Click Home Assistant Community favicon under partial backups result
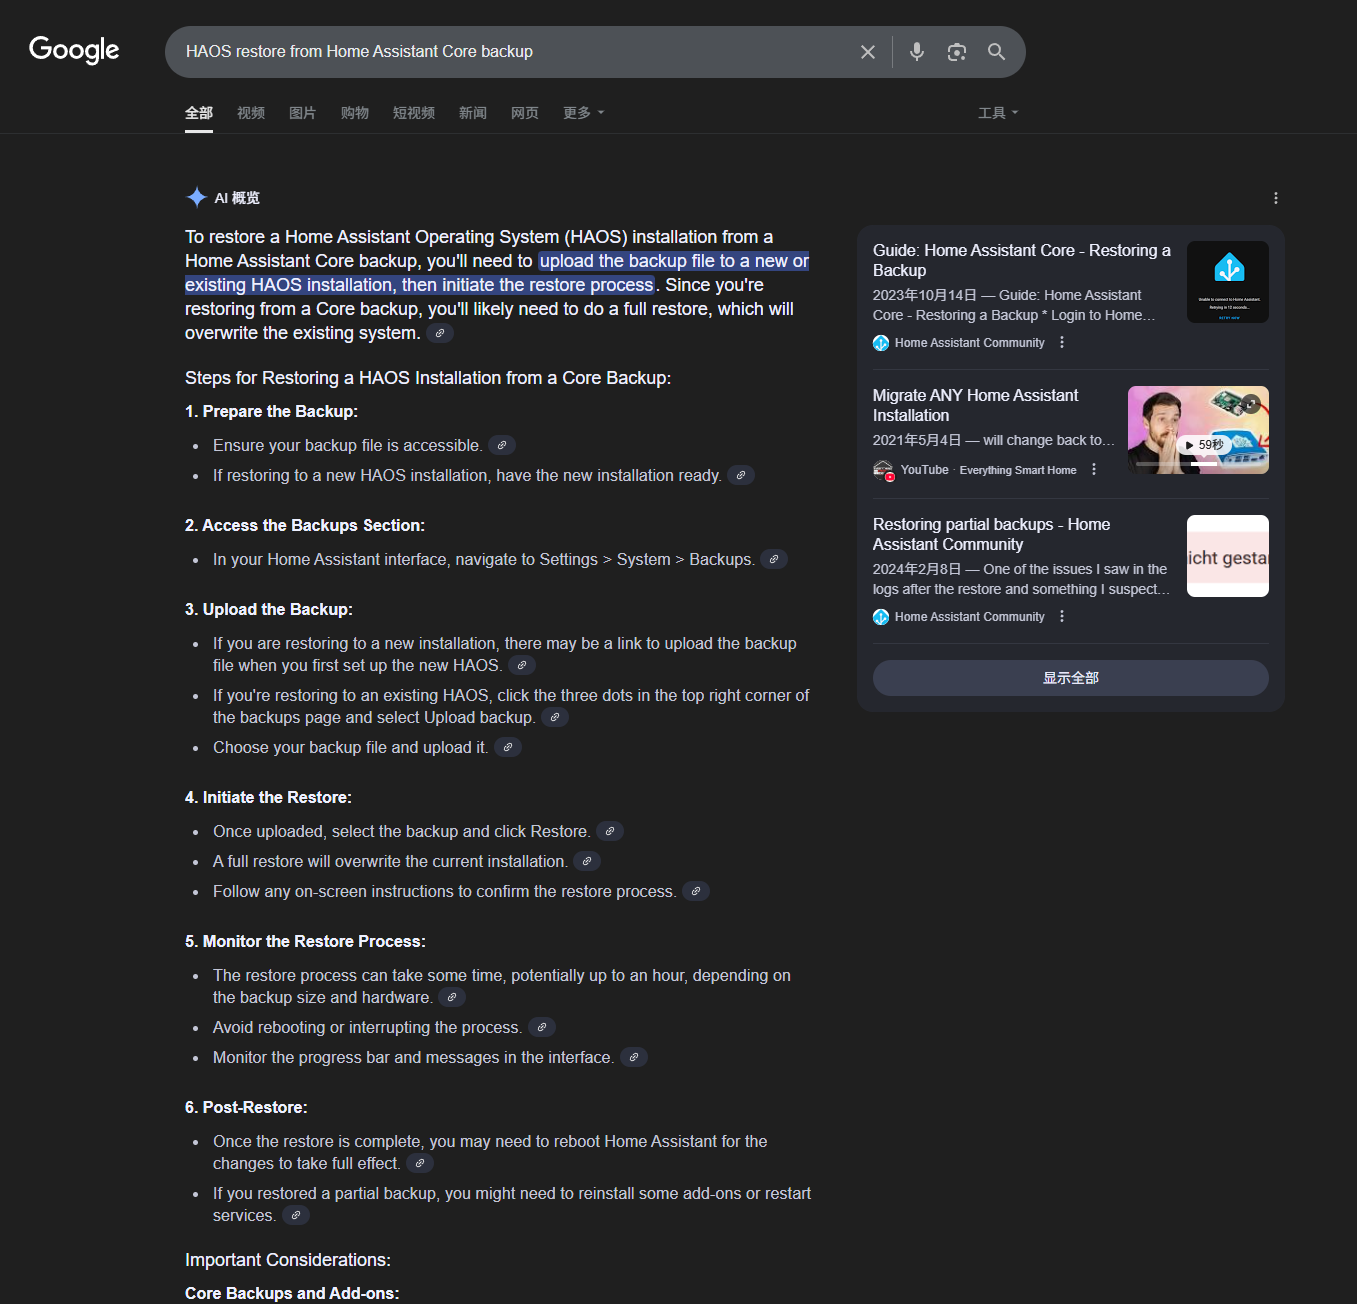 coord(881,617)
